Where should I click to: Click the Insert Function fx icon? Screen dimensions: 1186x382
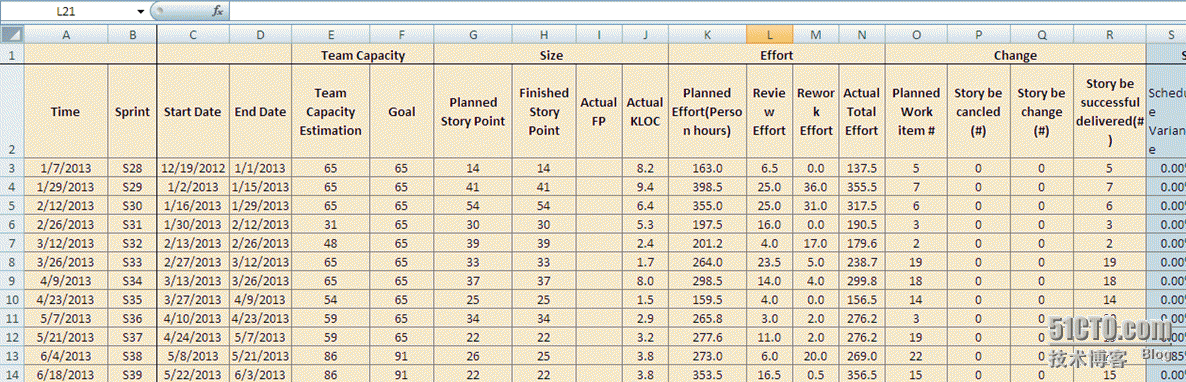[217, 11]
